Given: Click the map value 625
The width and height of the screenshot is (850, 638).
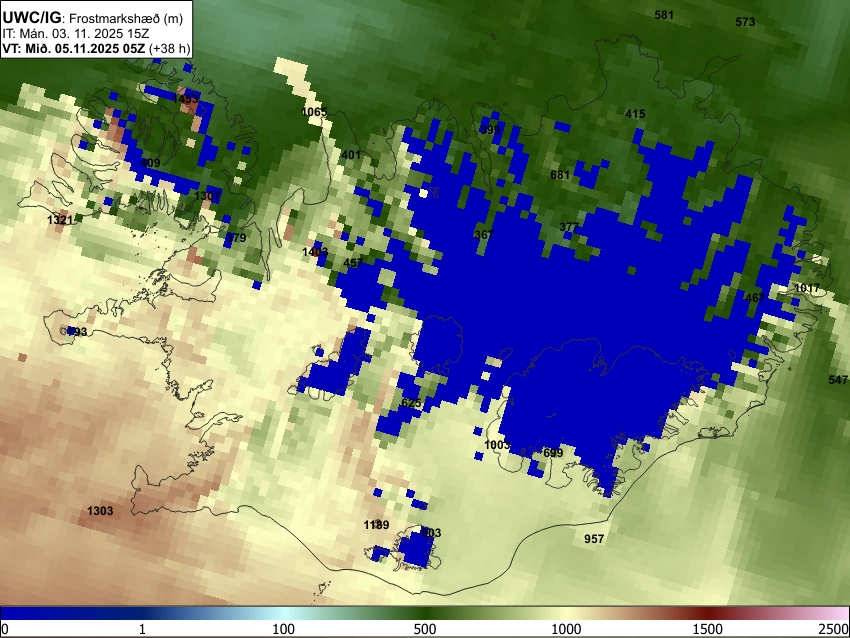Looking at the screenshot, I should [x=411, y=403].
